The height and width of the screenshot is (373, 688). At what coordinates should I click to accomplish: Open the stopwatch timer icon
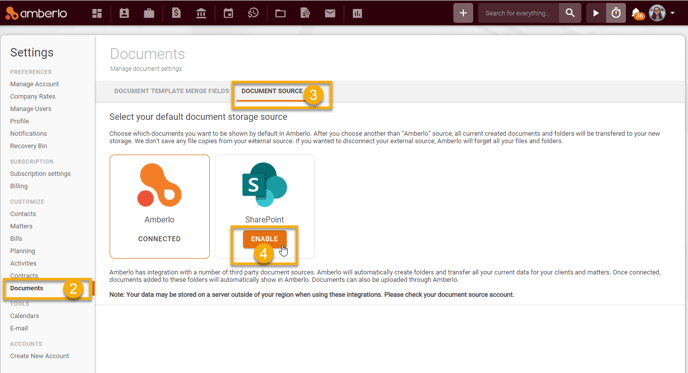(616, 13)
